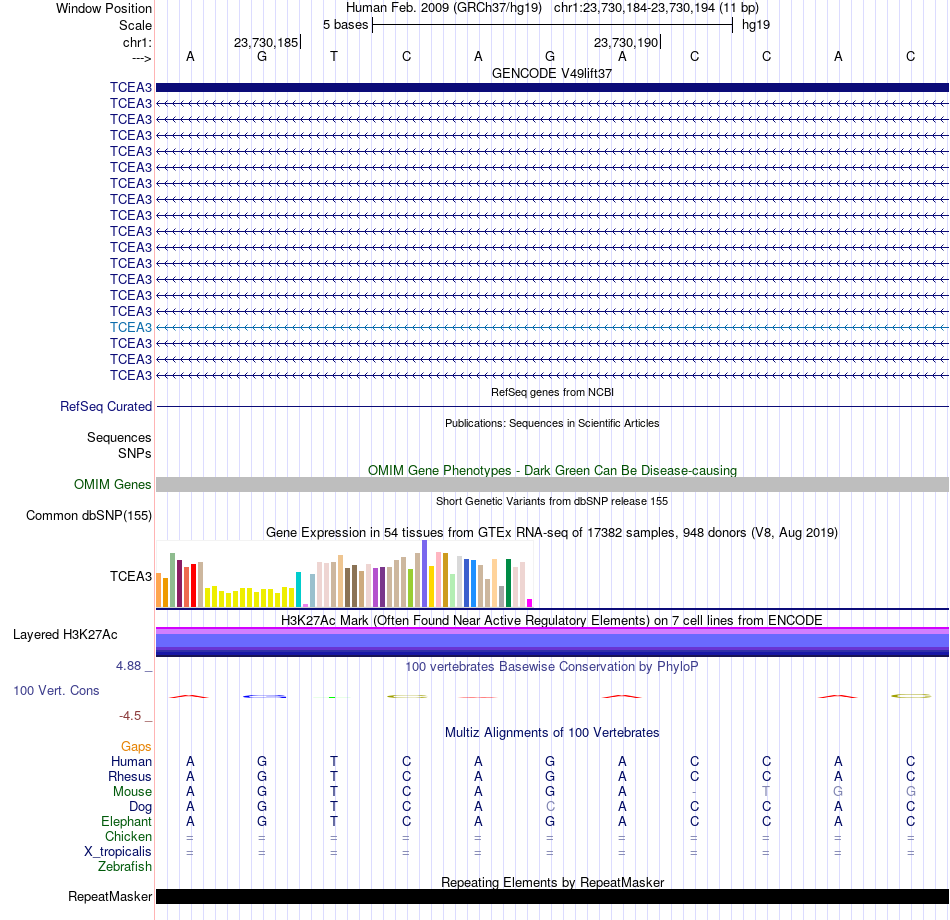Open "Repeating Elements by RepeatMasker" title
This screenshot has height=920, width=950.
[552, 882]
